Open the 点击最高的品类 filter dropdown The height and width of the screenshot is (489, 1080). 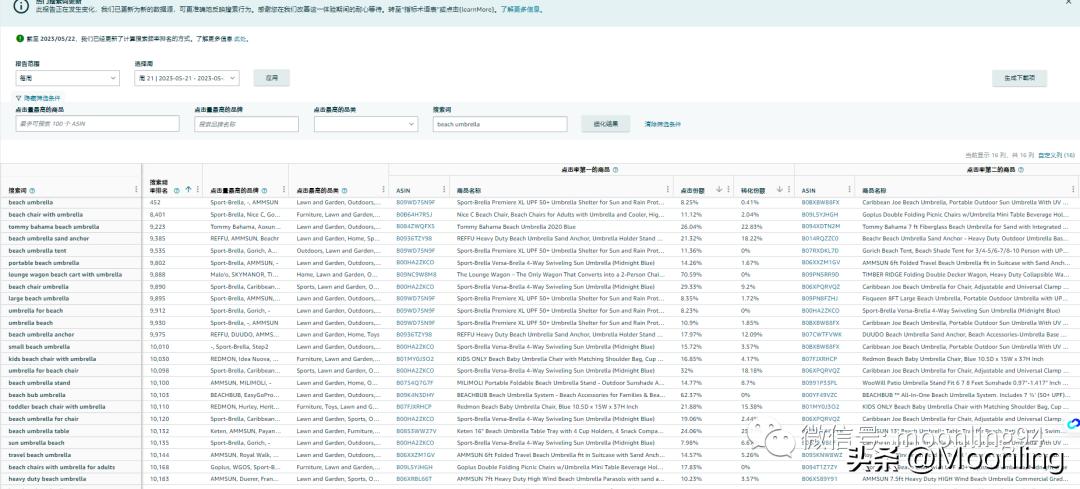coord(366,124)
